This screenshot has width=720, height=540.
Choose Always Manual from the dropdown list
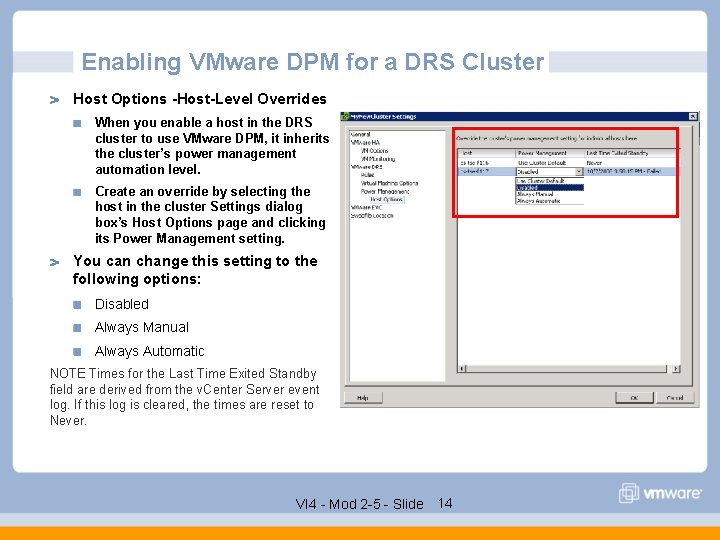(x=550, y=194)
